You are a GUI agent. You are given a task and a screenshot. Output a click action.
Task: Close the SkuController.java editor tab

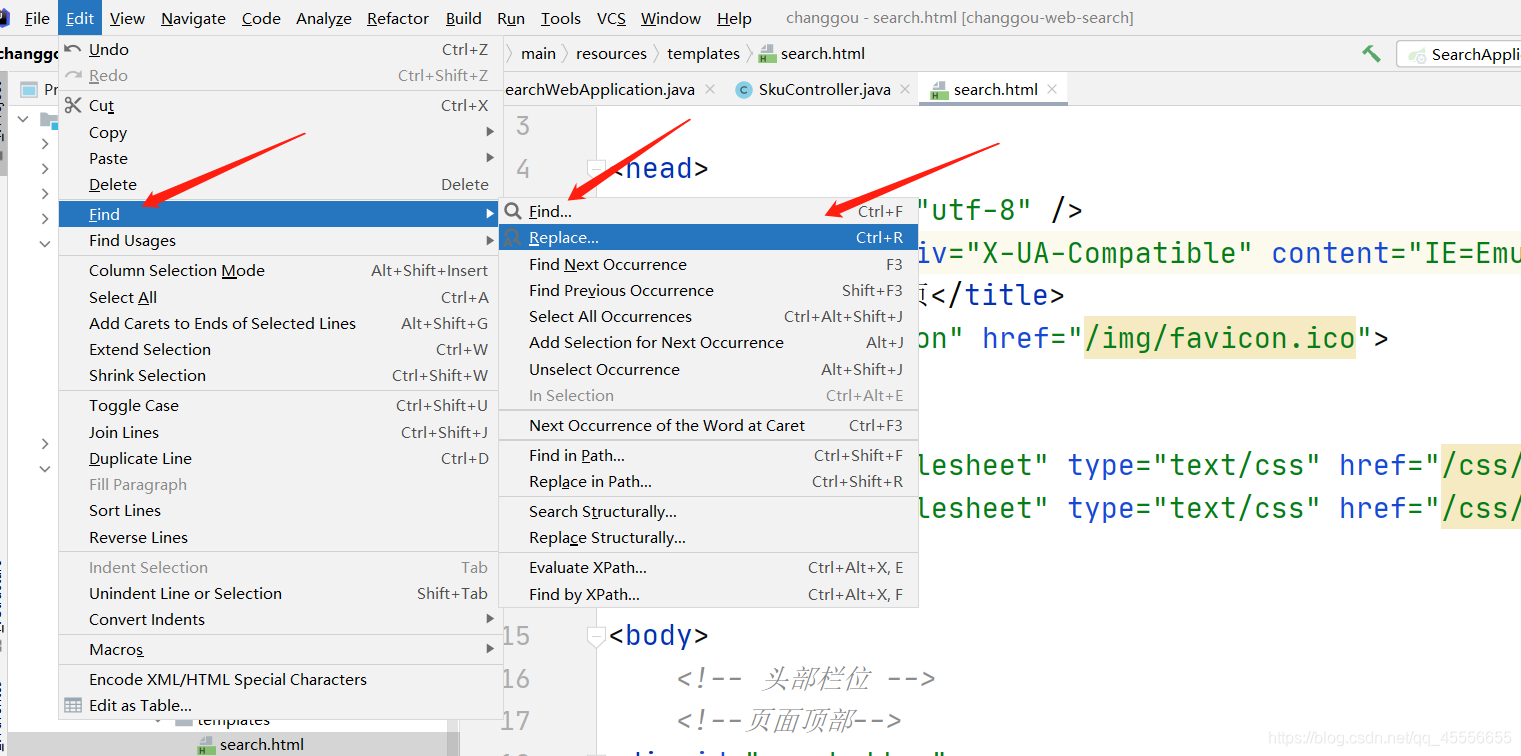coord(904,89)
